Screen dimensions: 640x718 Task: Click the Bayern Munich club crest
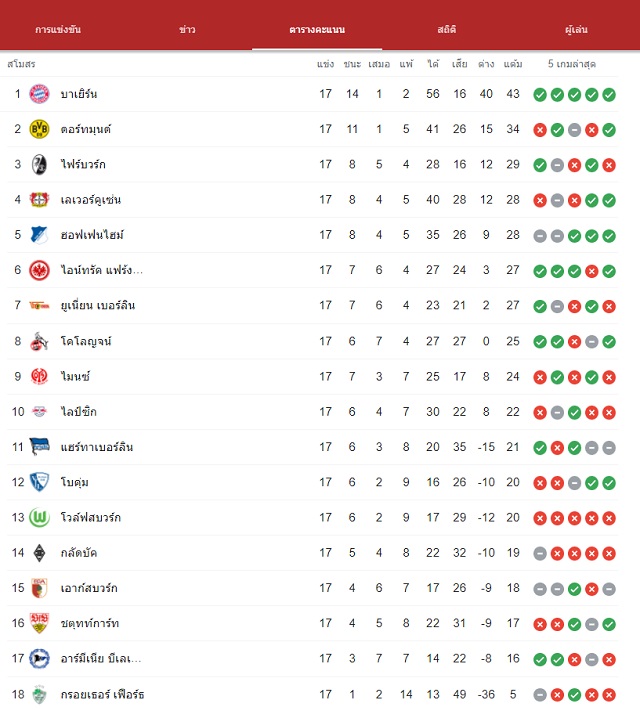pyautogui.click(x=39, y=94)
